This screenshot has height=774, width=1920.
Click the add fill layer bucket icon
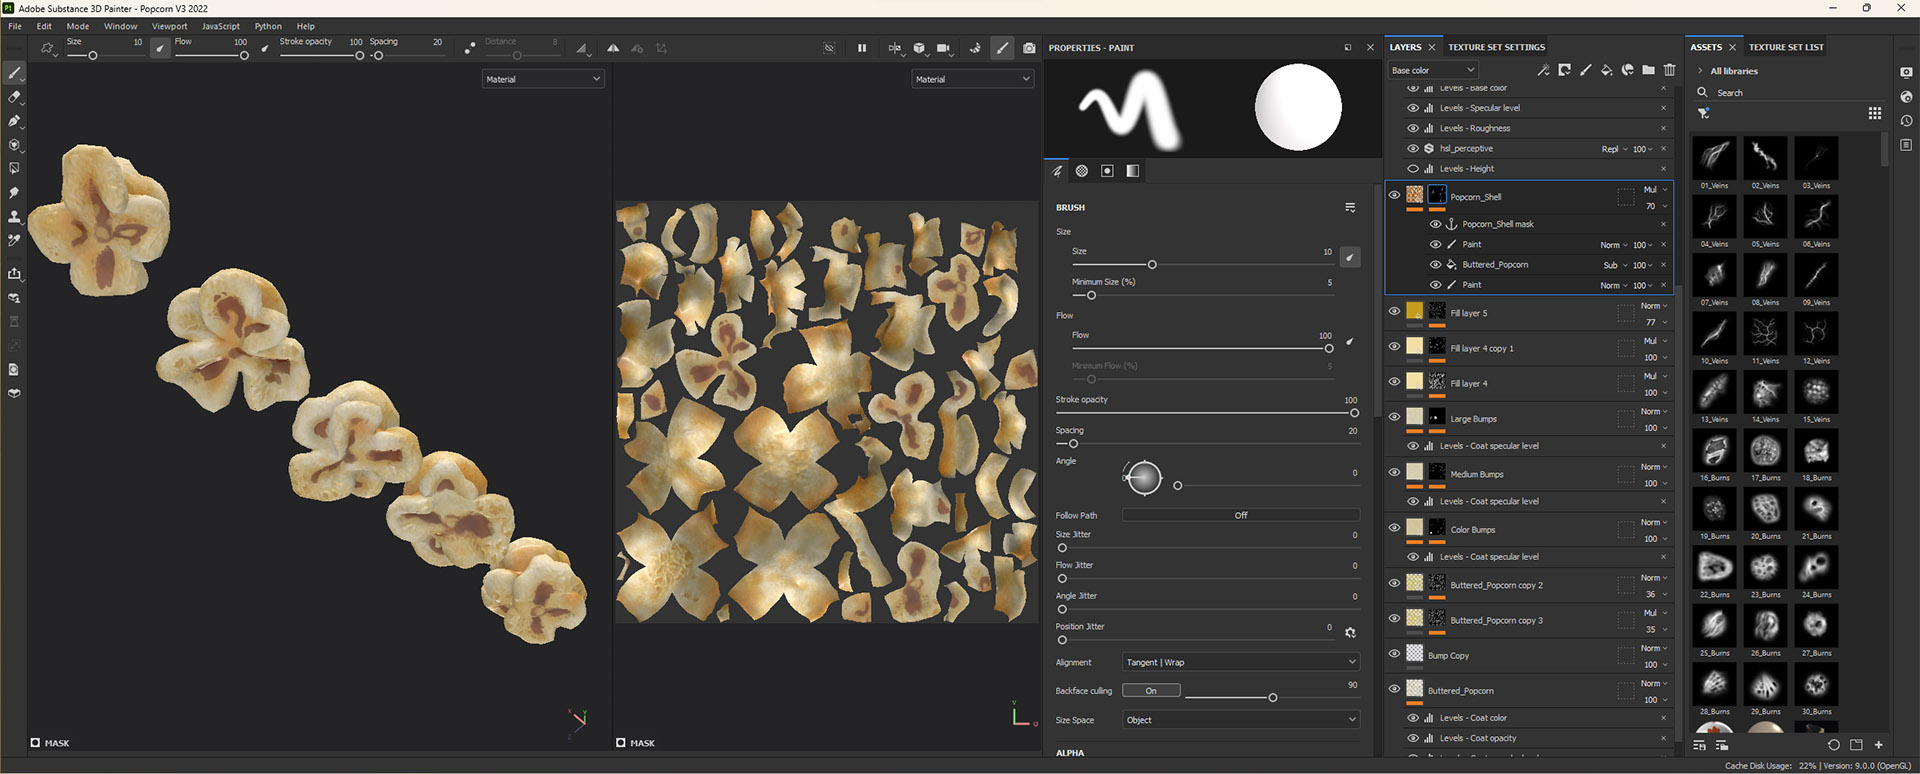1606,70
